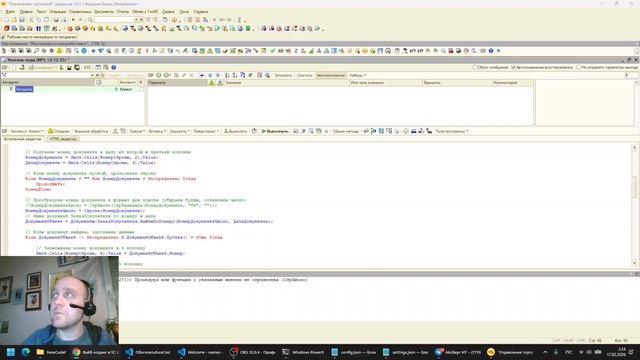Open the search field dropdown arrow in the main toolbar

coord(136,20)
